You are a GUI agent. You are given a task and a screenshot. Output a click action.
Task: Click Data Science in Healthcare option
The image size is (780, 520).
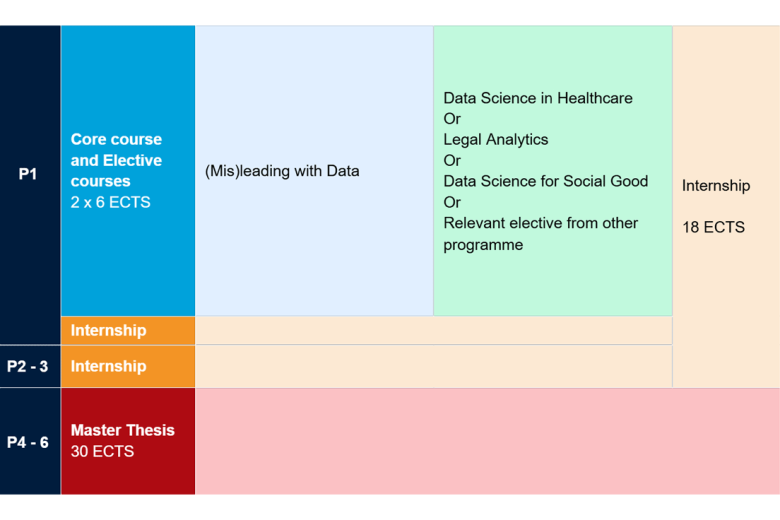[x=538, y=98]
